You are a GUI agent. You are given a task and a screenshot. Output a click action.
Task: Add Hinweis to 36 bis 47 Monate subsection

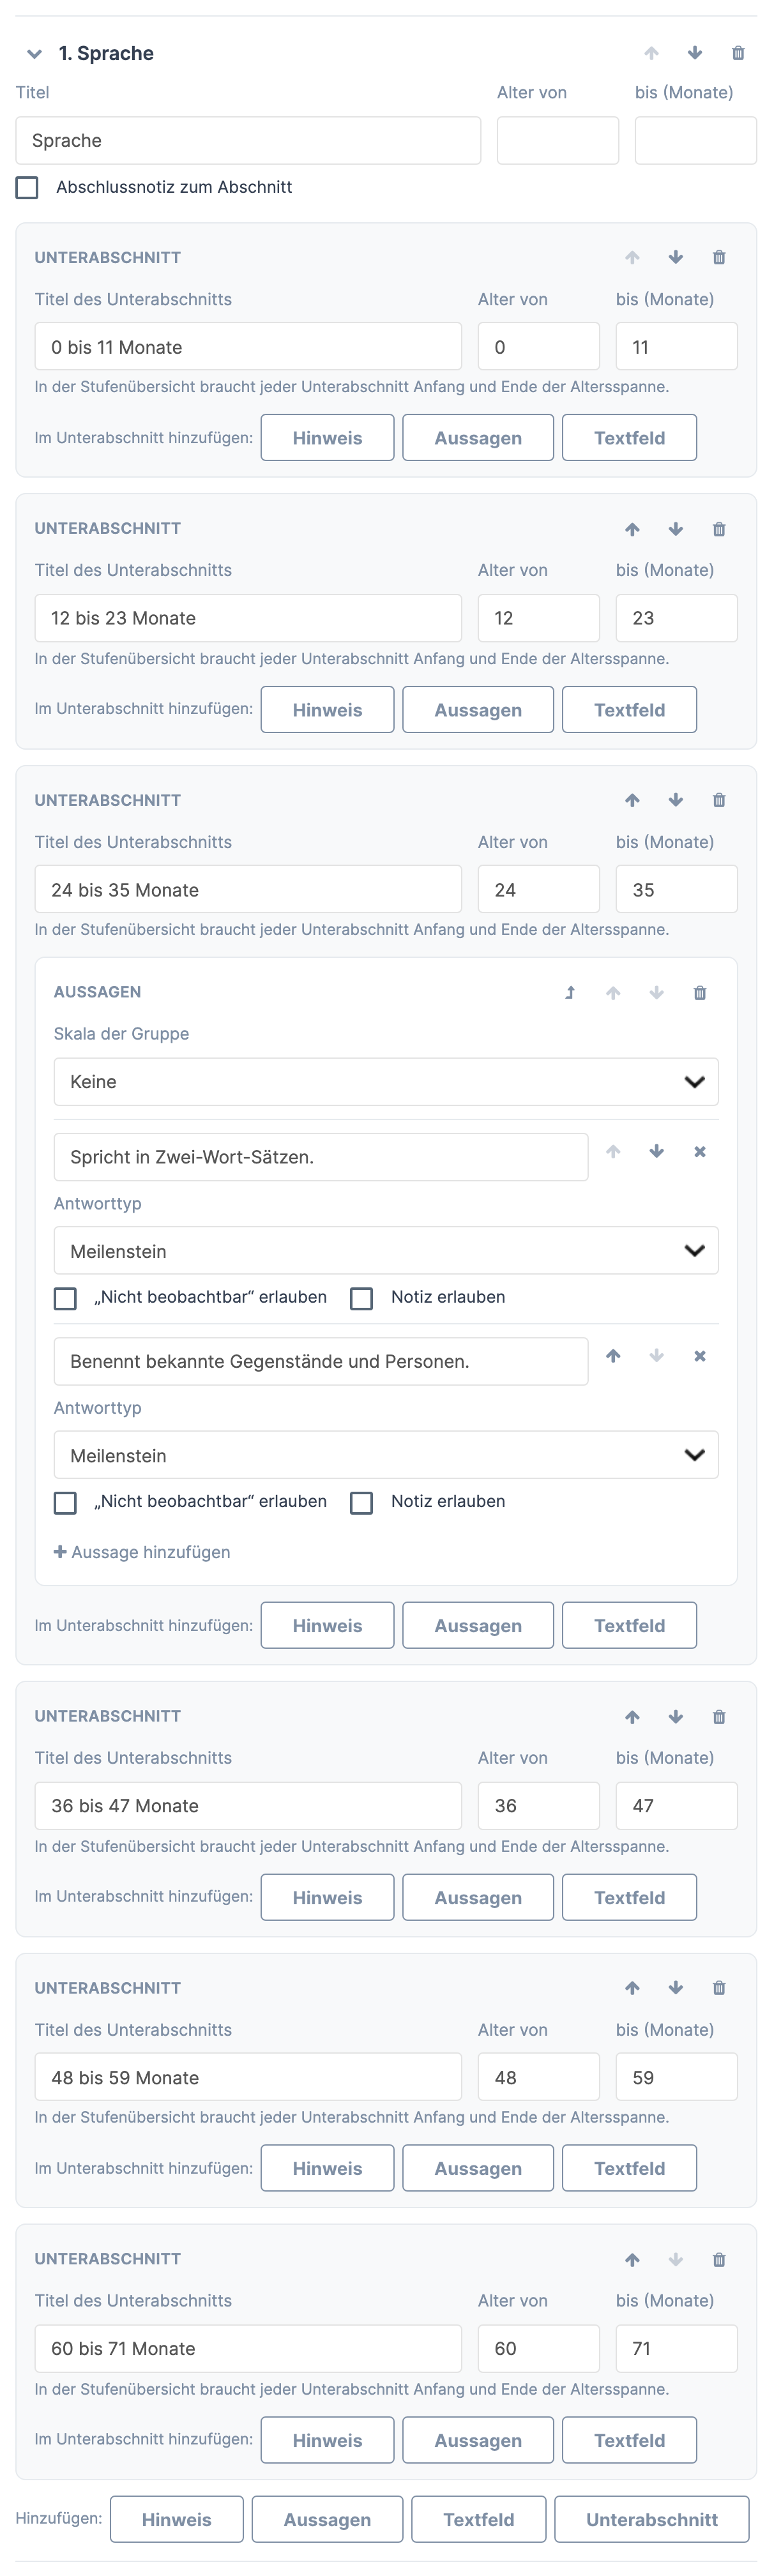327,1897
